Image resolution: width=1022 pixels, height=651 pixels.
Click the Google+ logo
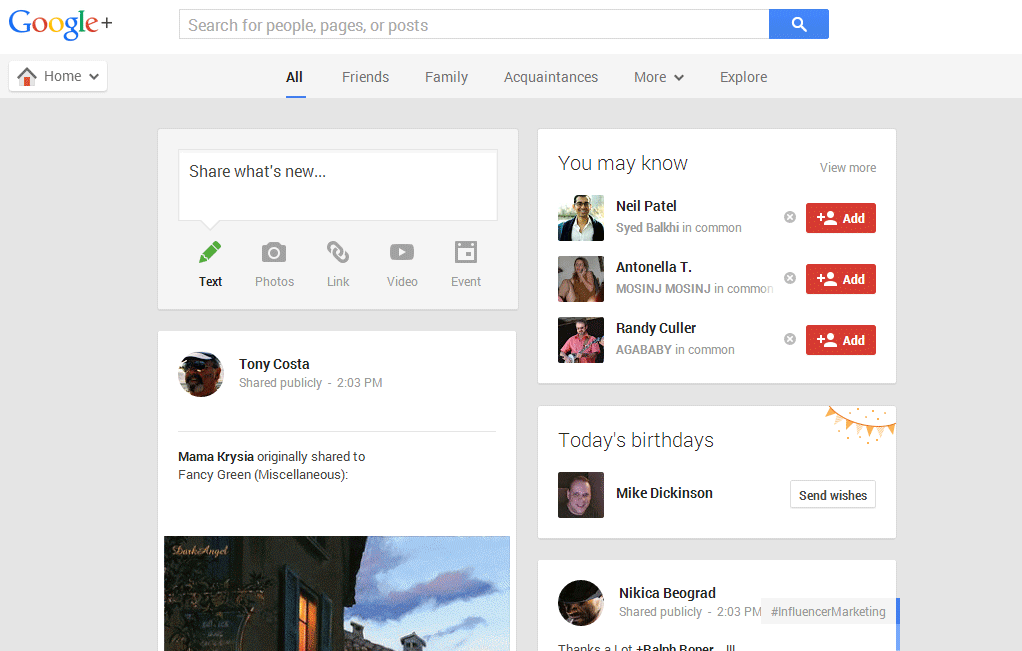pos(60,24)
